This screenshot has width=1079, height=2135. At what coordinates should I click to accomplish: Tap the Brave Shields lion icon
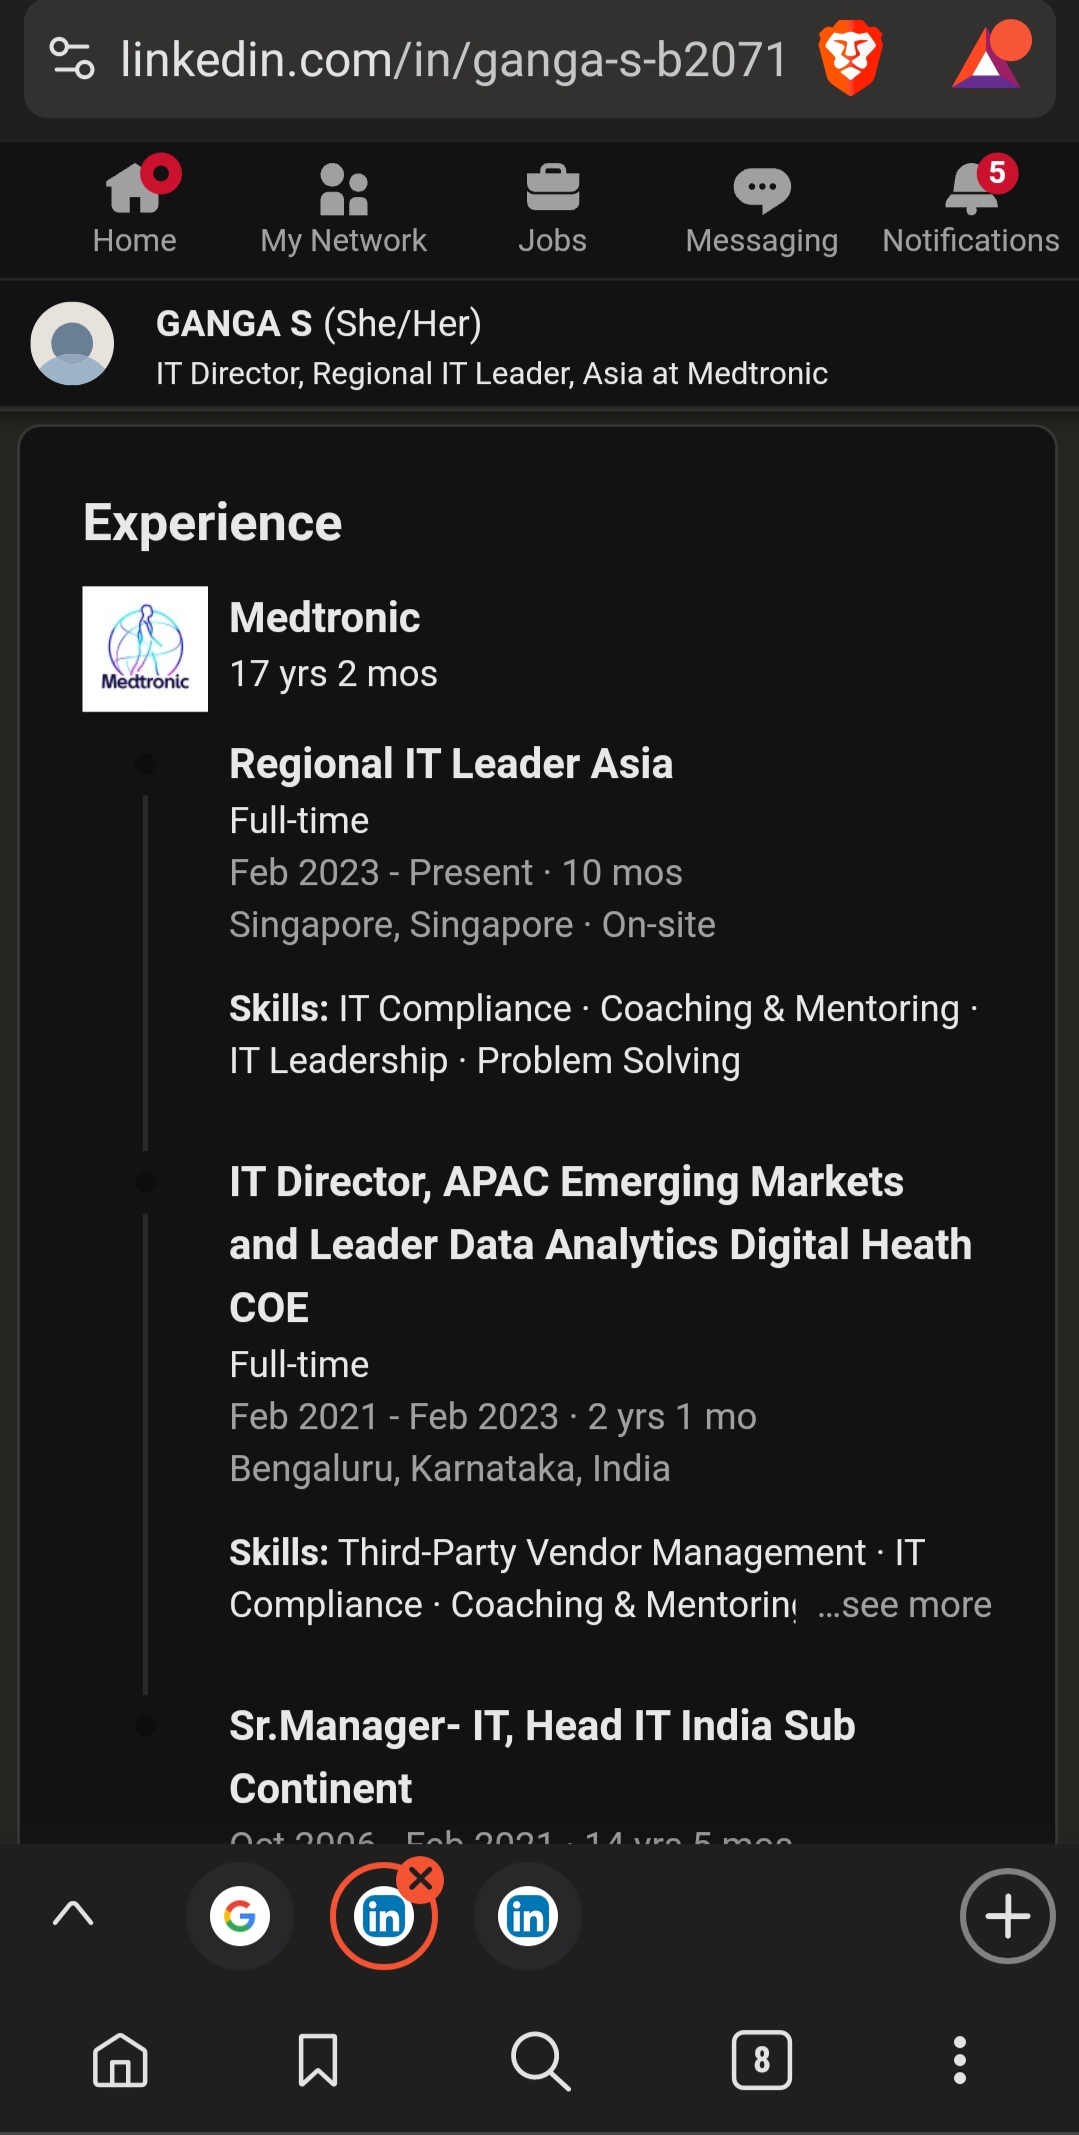[x=850, y=60]
